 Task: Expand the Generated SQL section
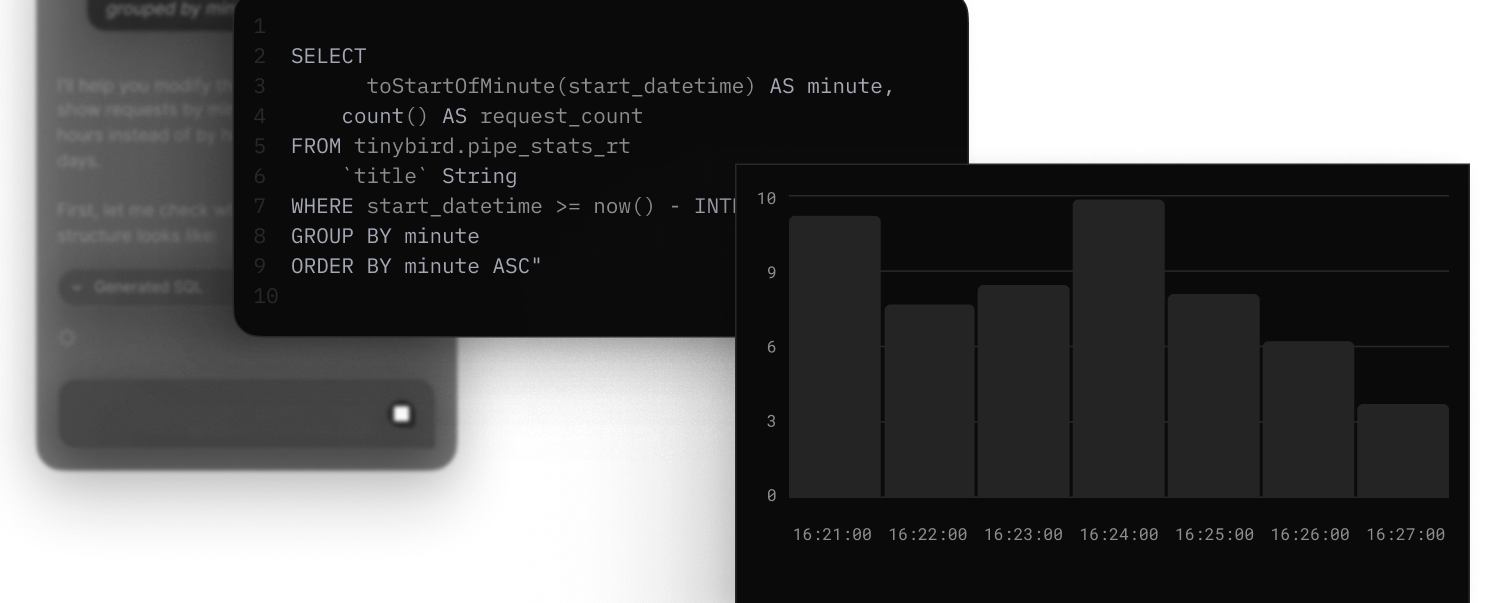point(140,288)
